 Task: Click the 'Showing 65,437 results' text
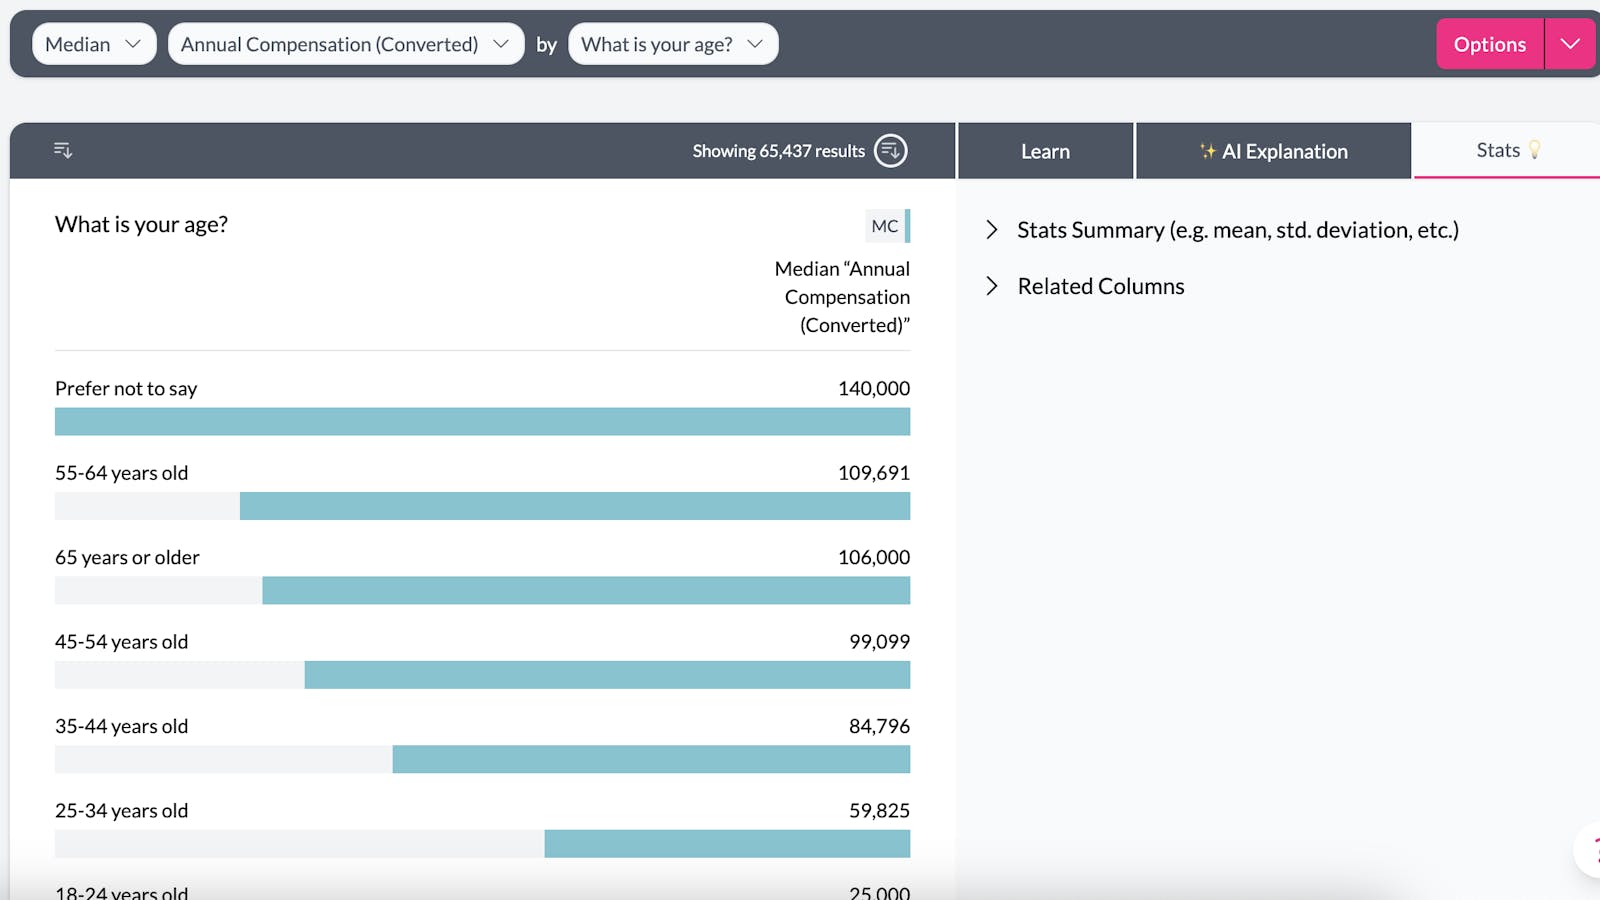click(778, 151)
